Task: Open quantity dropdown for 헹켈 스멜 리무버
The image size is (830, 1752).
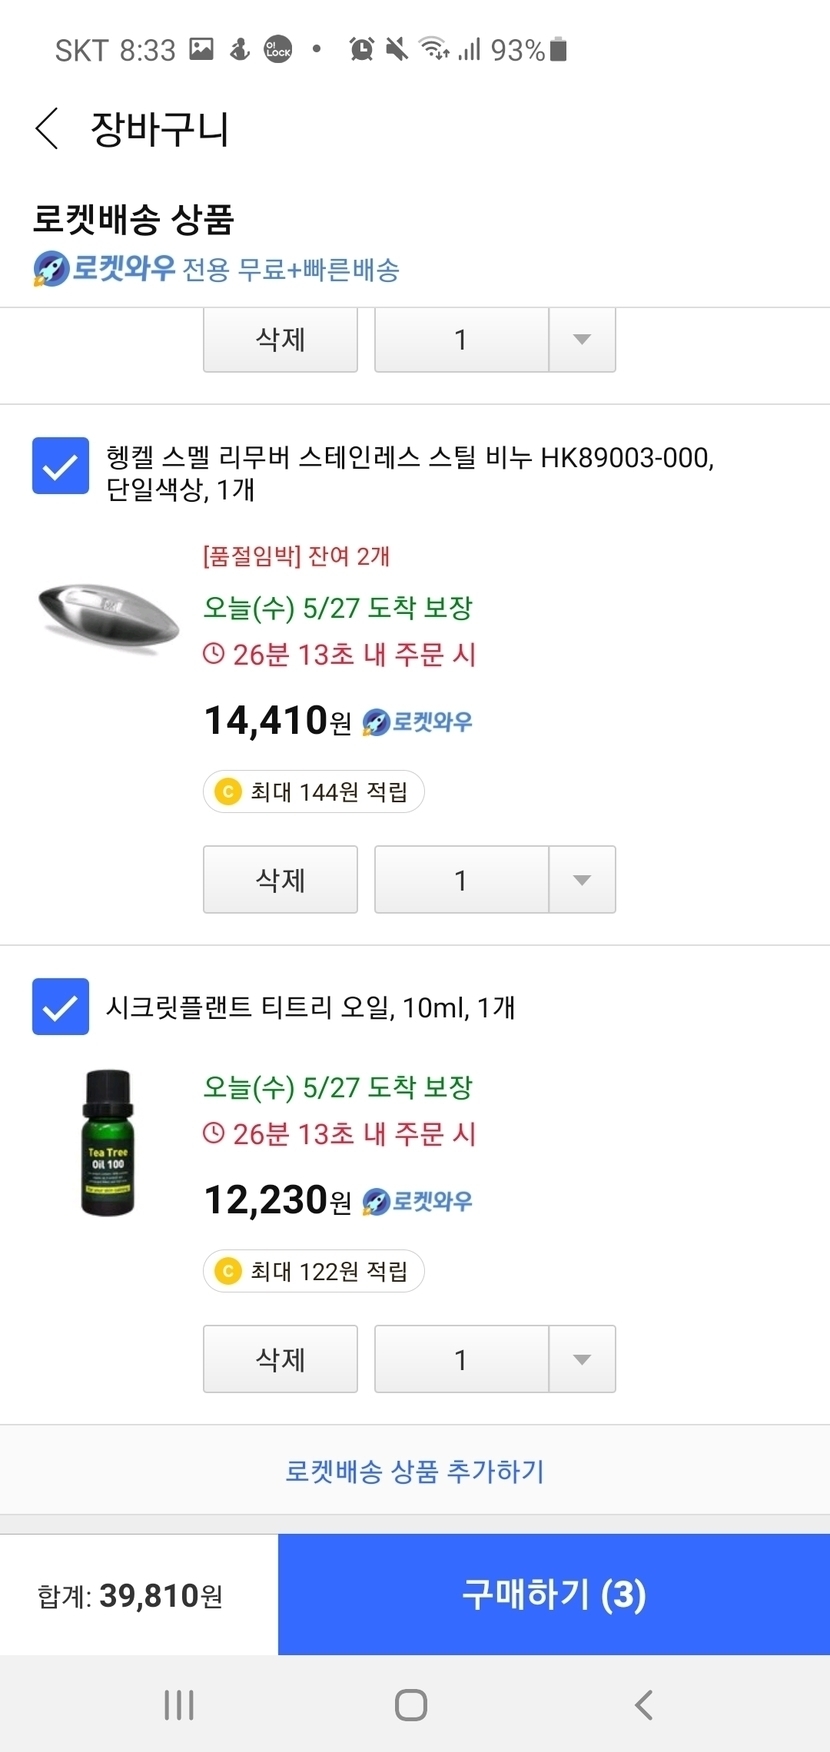Action: tap(581, 880)
